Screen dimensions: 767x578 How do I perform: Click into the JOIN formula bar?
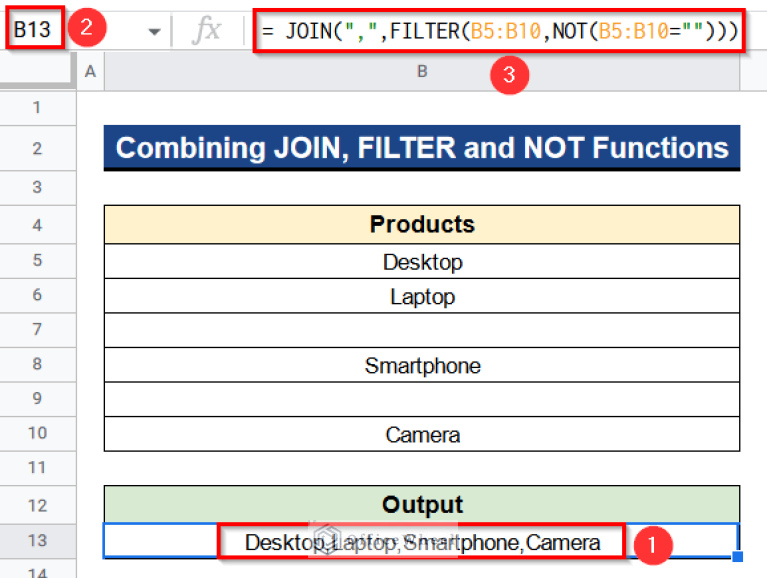coord(500,31)
